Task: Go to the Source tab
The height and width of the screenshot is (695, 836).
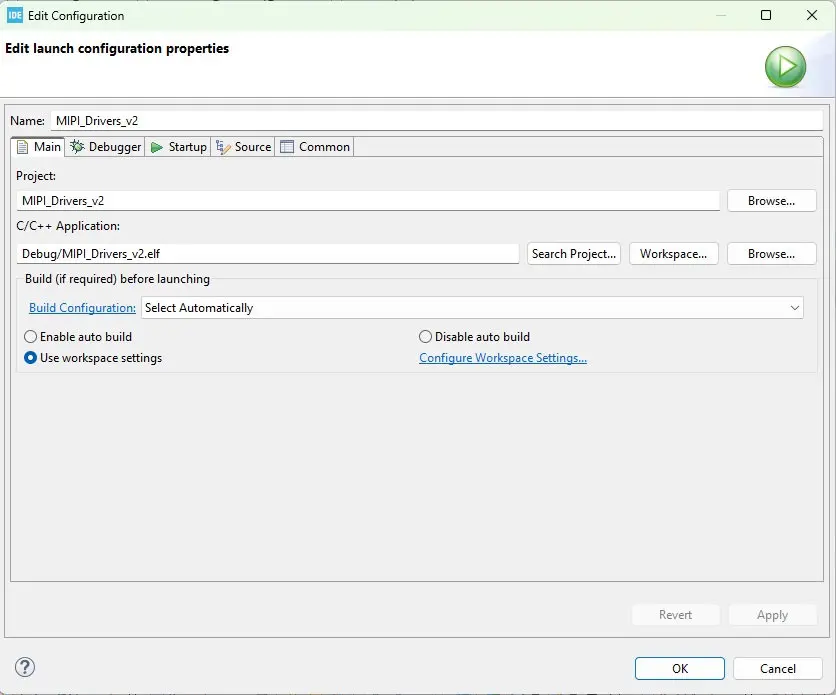Action: (243, 147)
